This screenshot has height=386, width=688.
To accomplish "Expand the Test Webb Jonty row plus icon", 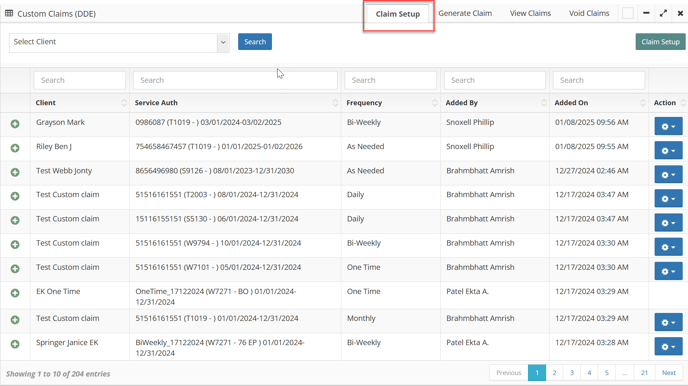I will pos(15,172).
